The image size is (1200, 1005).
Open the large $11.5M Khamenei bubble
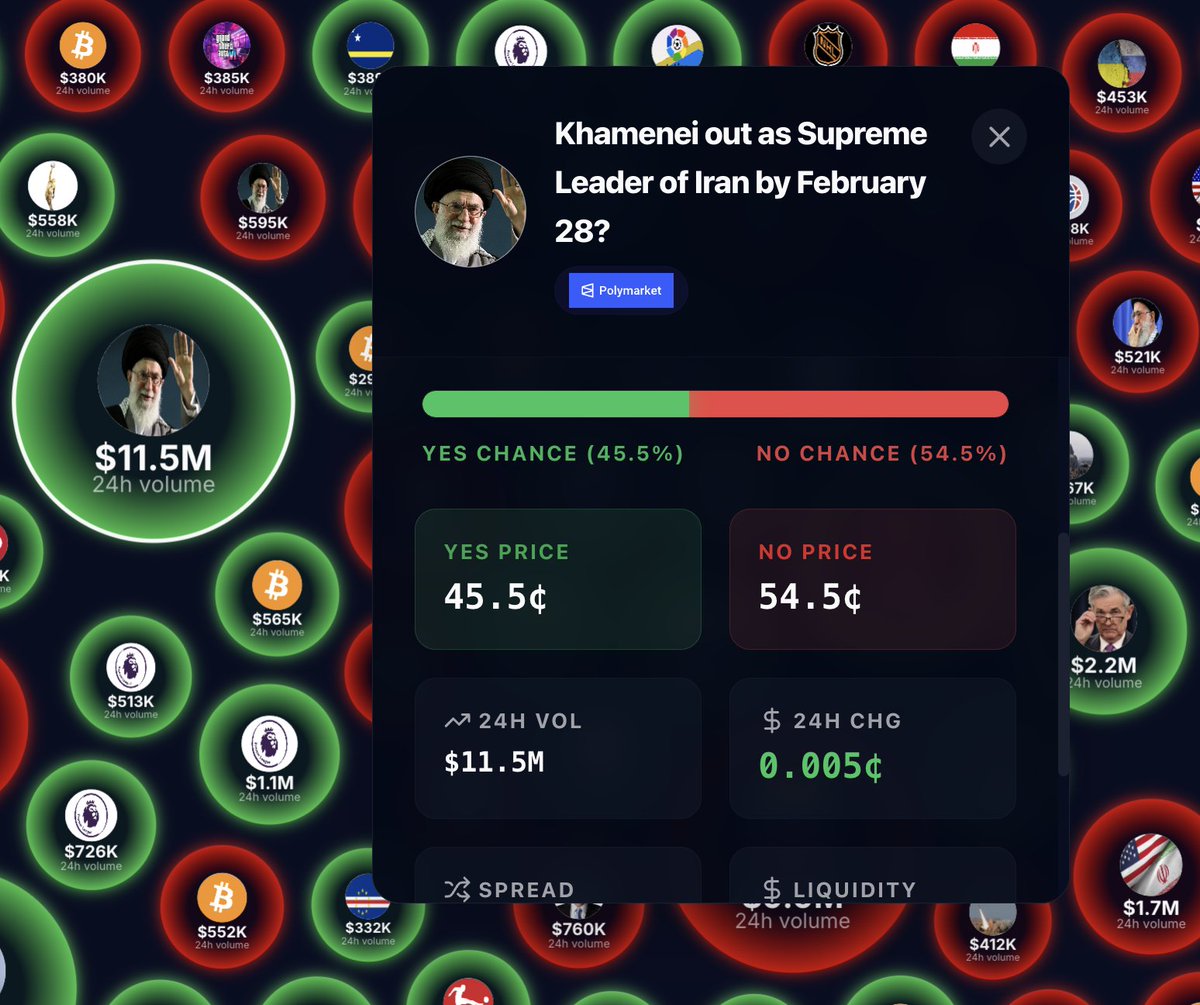point(153,401)
